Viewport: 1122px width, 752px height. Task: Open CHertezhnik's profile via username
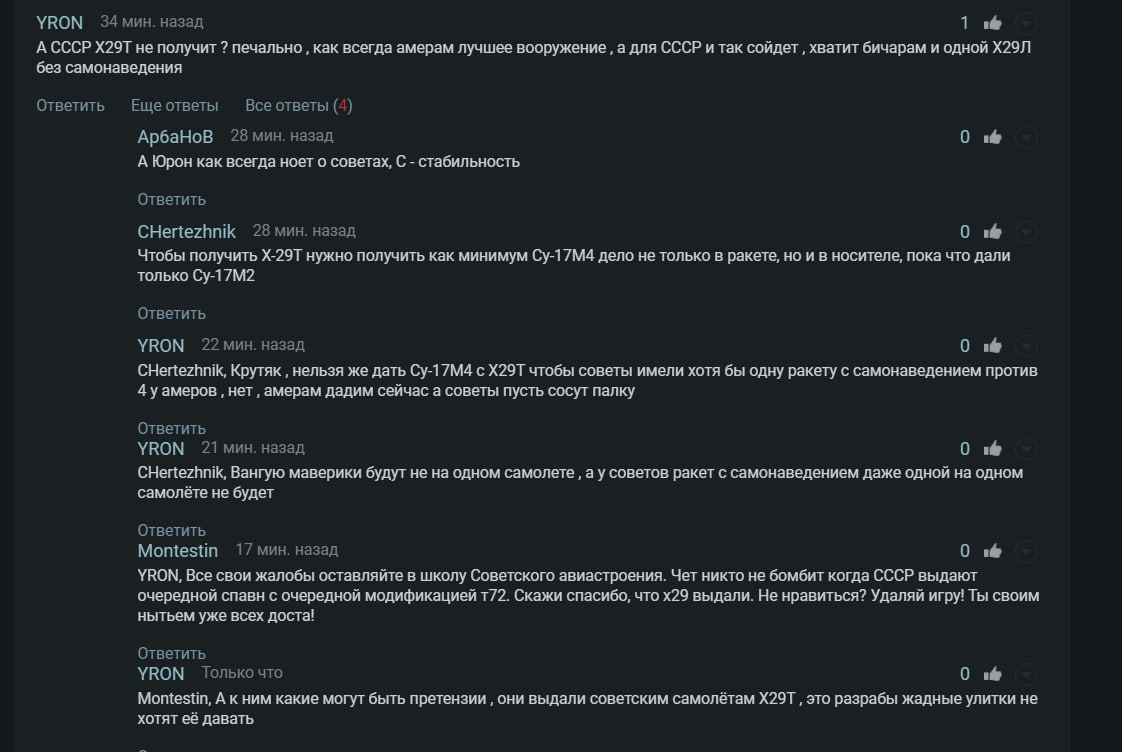(x=186, y=231)
